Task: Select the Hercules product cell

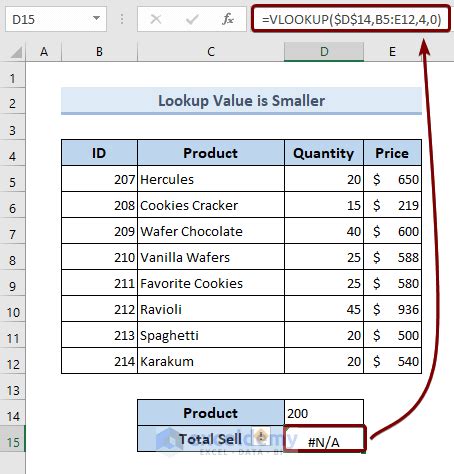Action: click(211, 179)
